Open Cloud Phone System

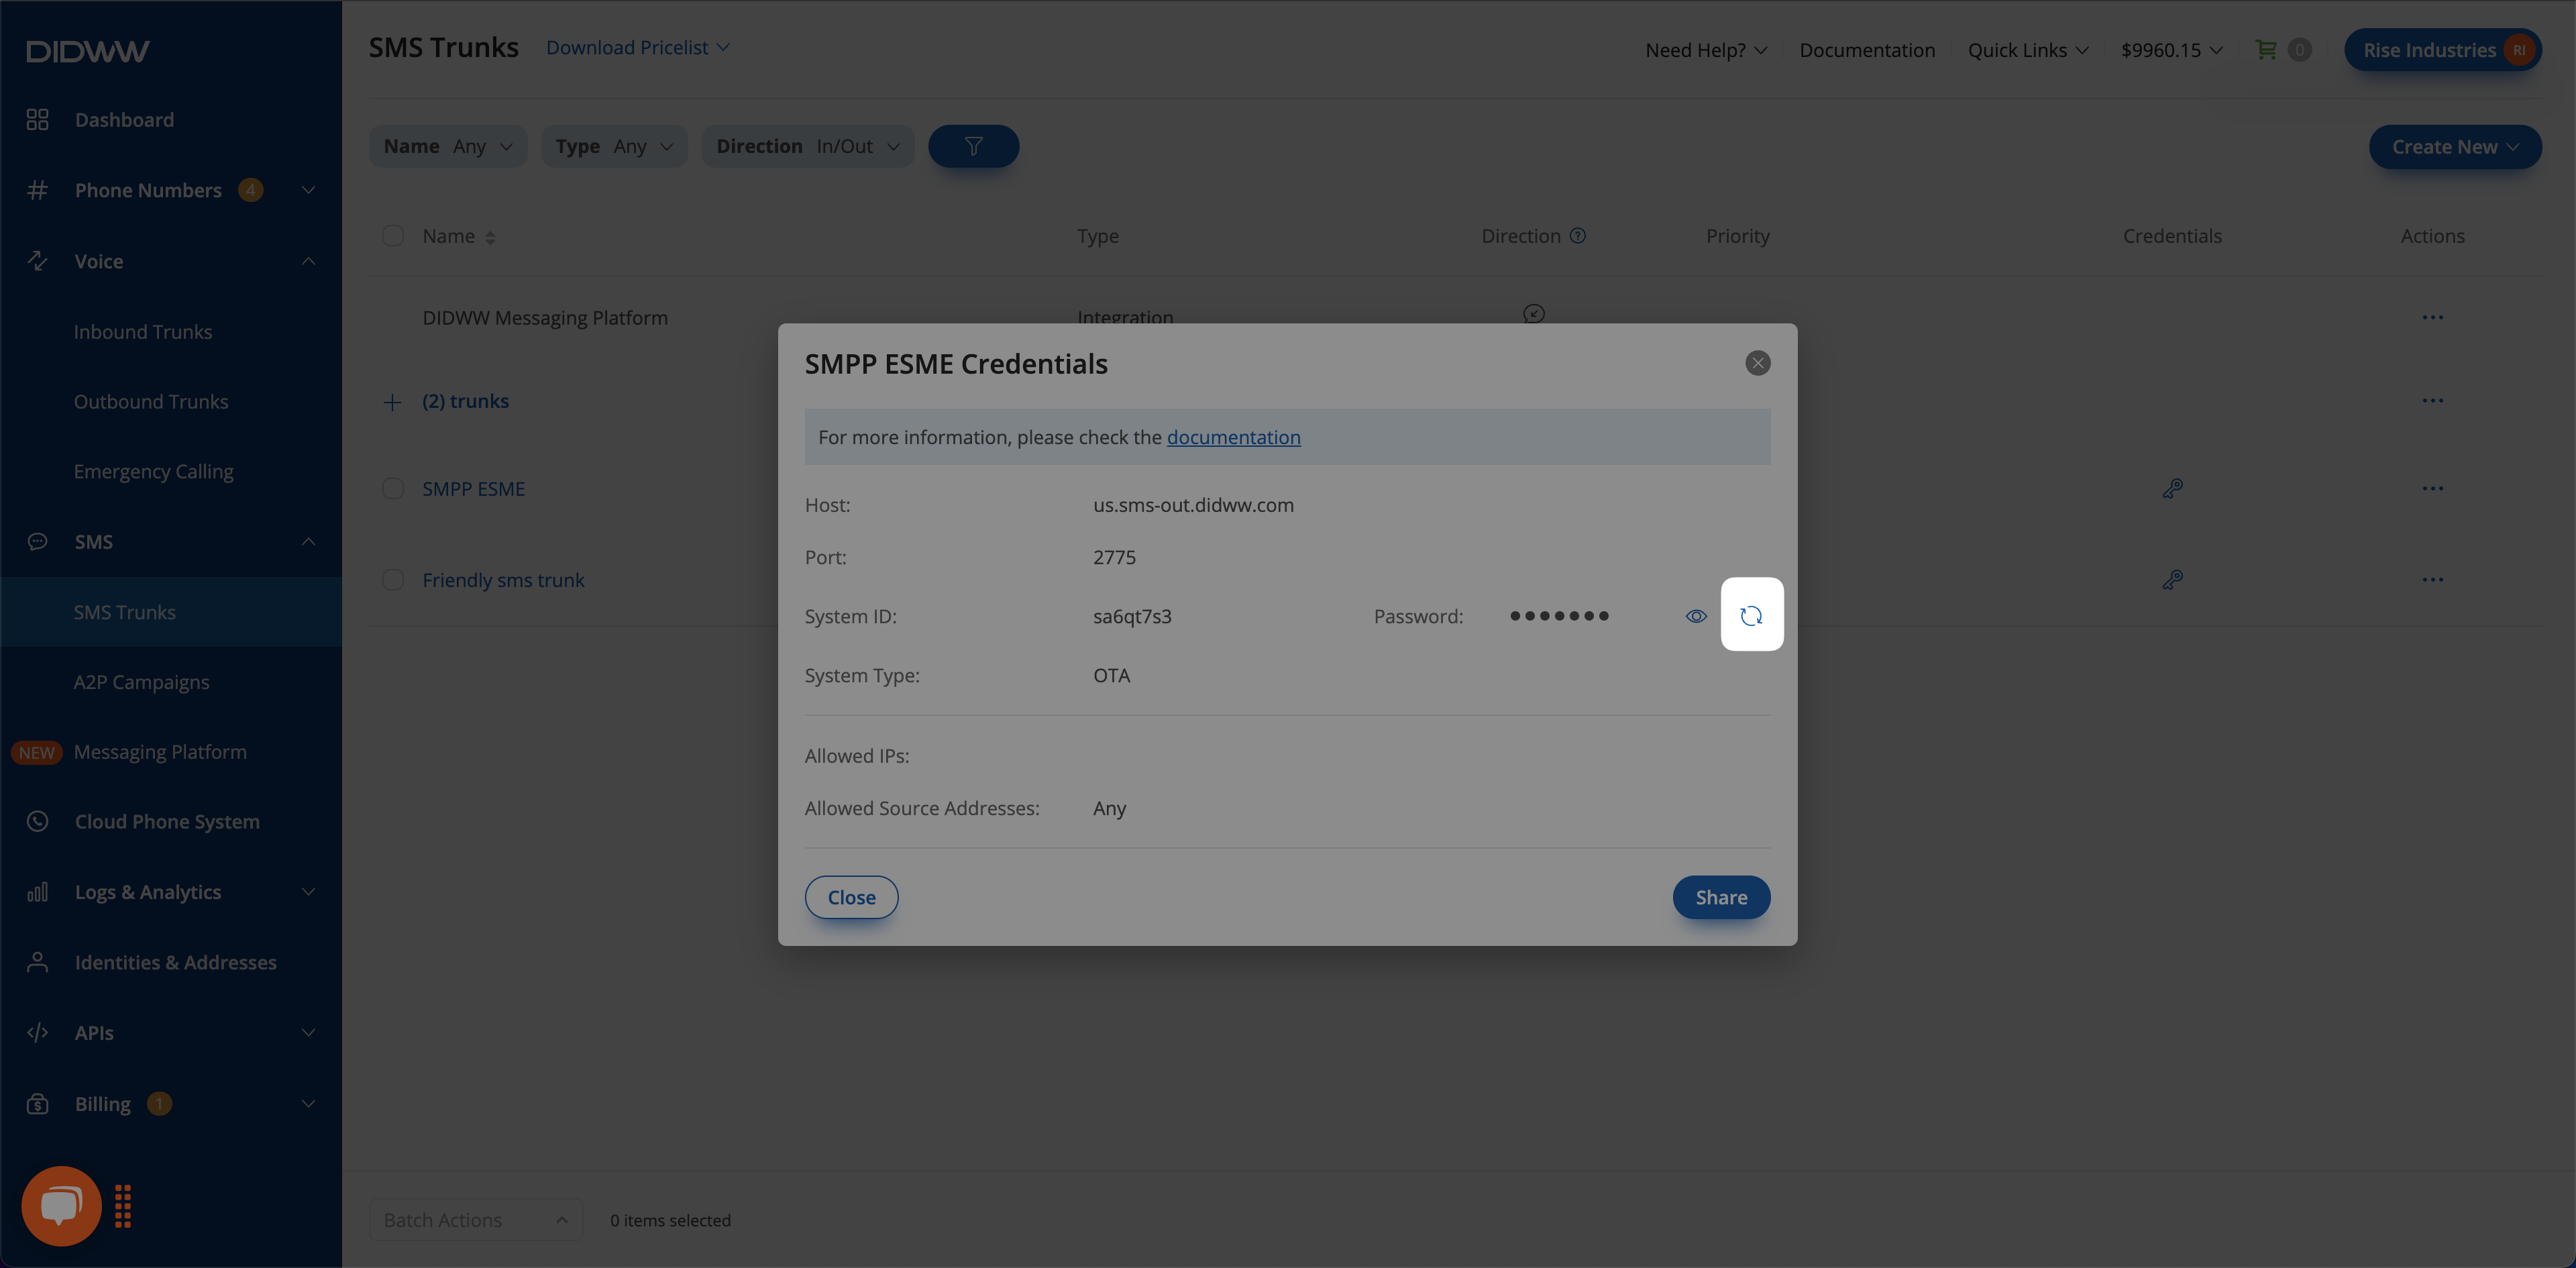(167, 822)
